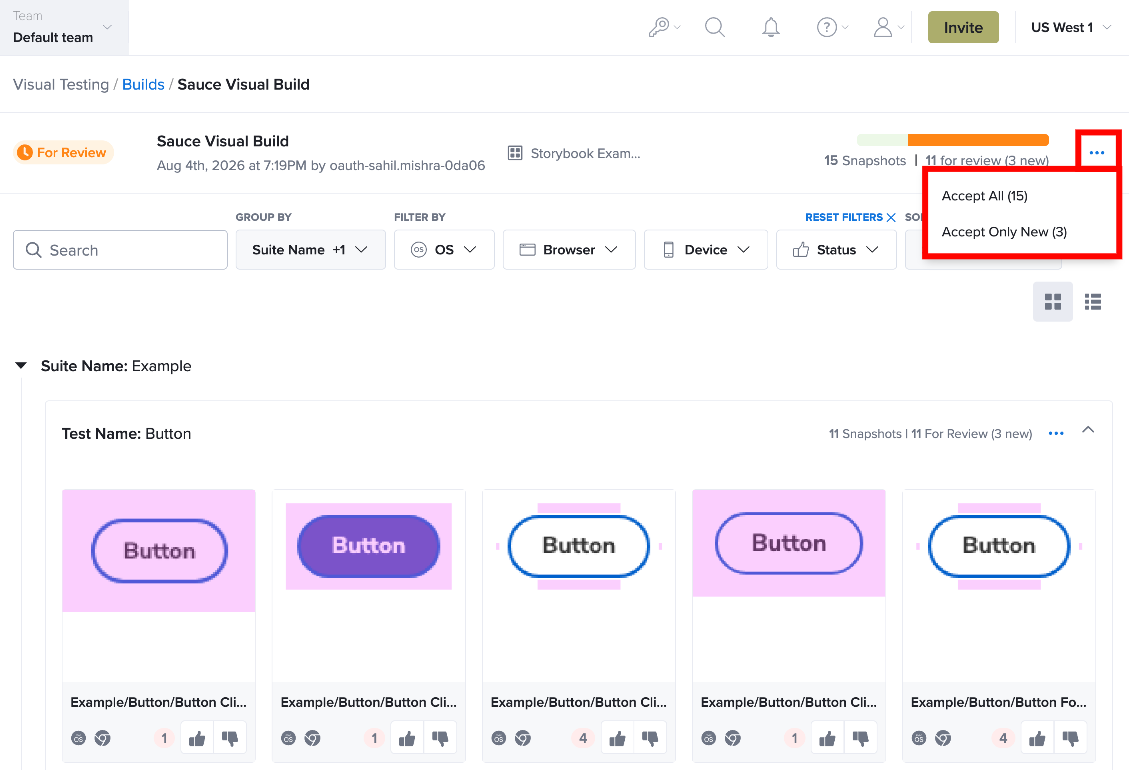Go to Builds breadcrumb link
This screenshot has width=1129, height=770.
[143, 84]
